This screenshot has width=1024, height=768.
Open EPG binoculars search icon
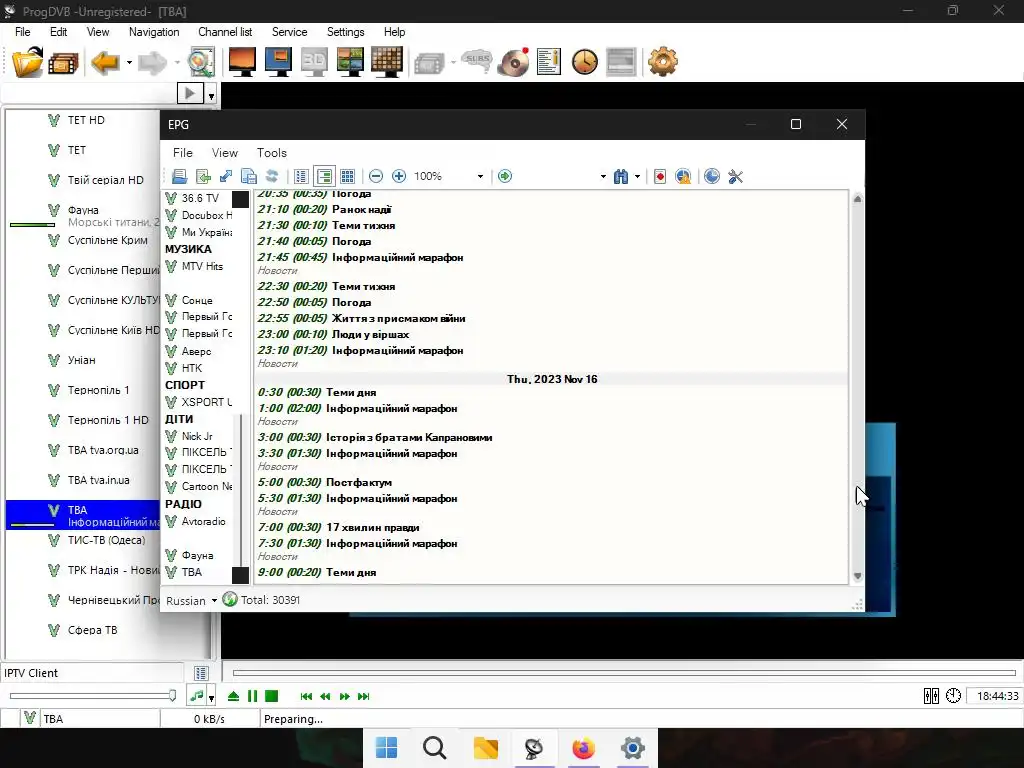[x=620, y=176]
